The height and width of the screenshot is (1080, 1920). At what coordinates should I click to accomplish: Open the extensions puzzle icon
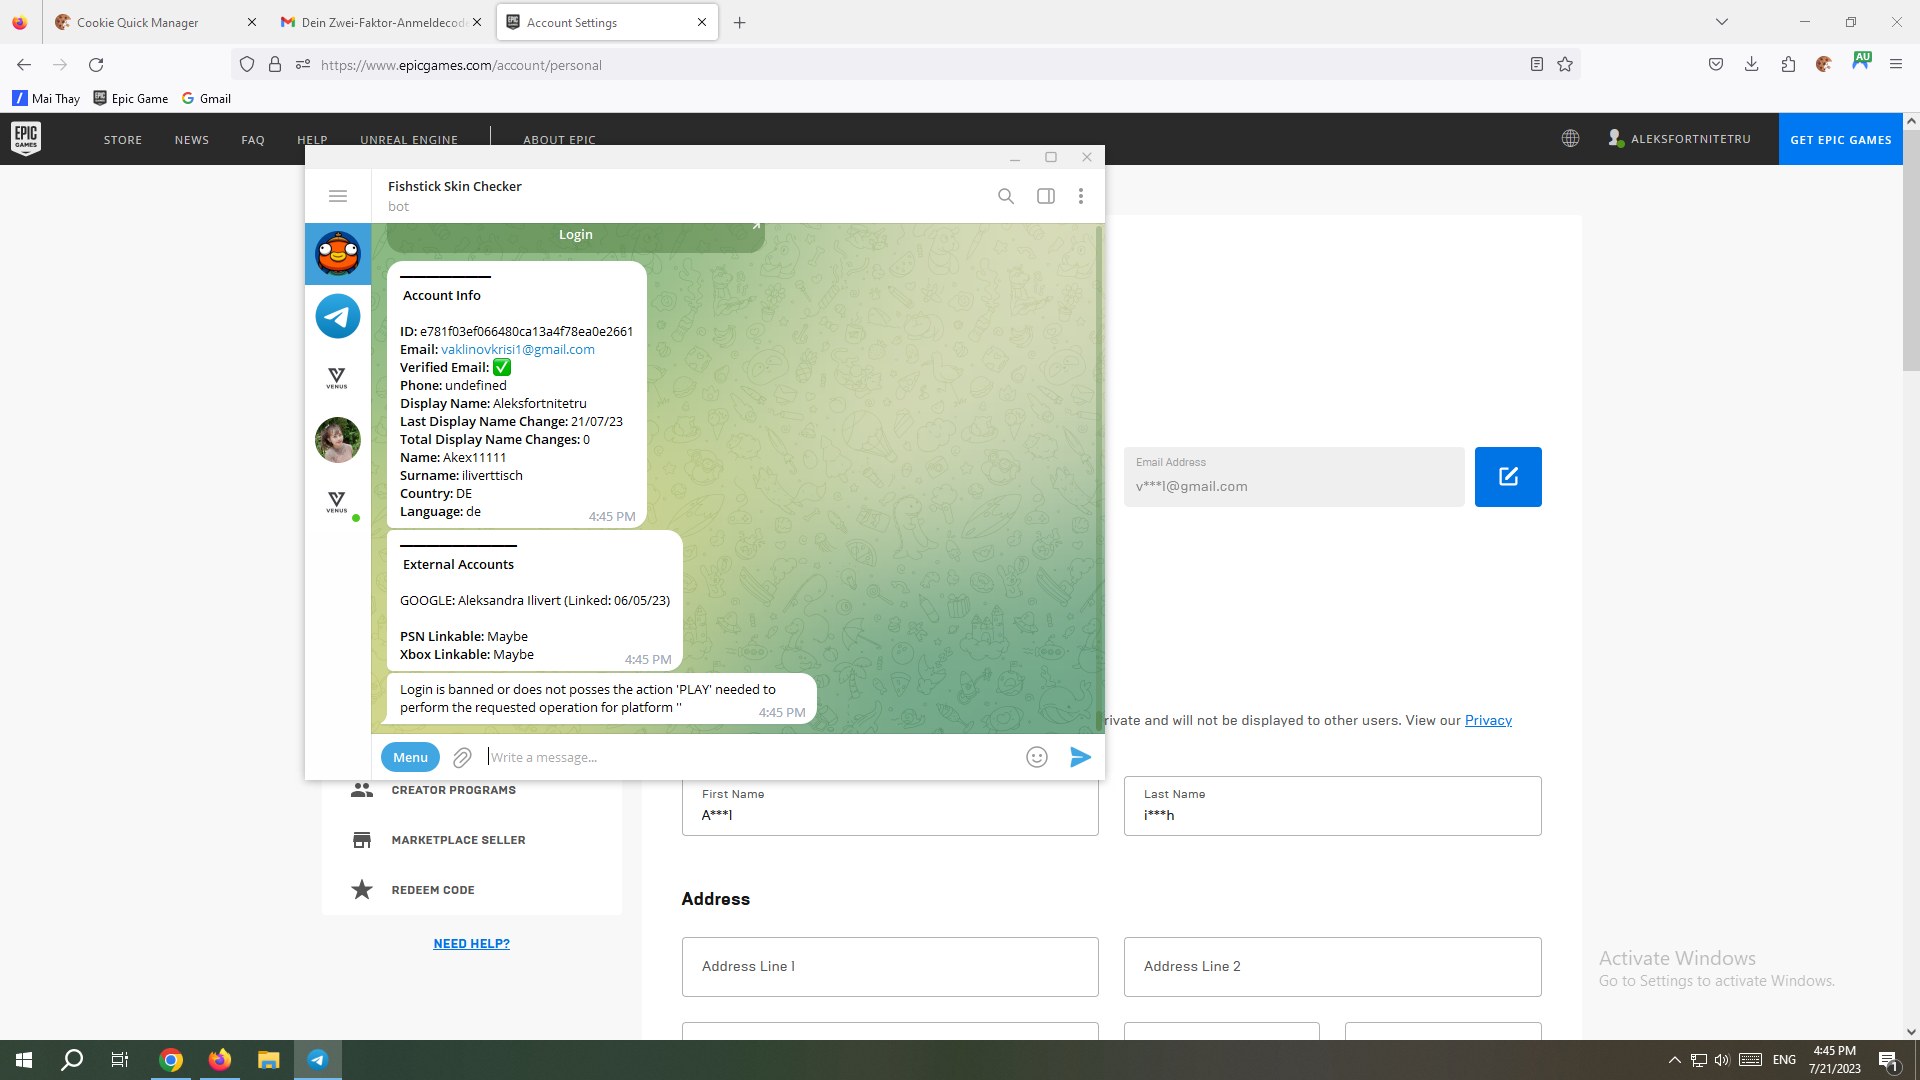click(1788, 64)
